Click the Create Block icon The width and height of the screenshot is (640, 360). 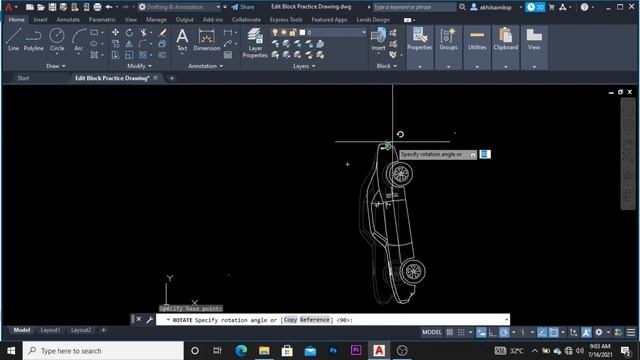pos(393,33)
